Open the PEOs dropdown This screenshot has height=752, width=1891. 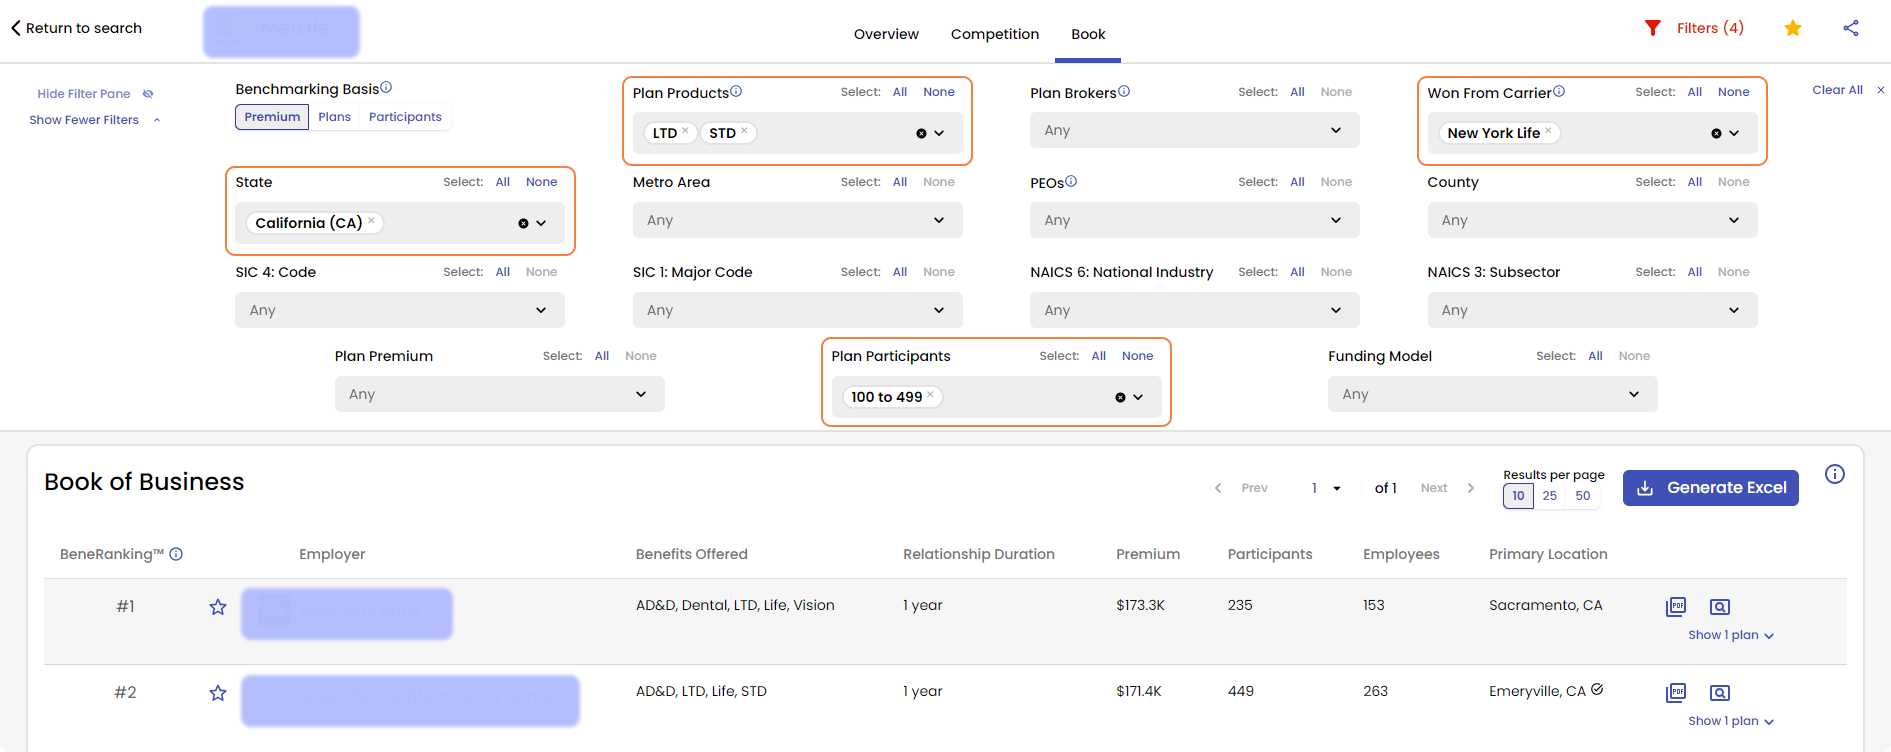point(1194,220)
